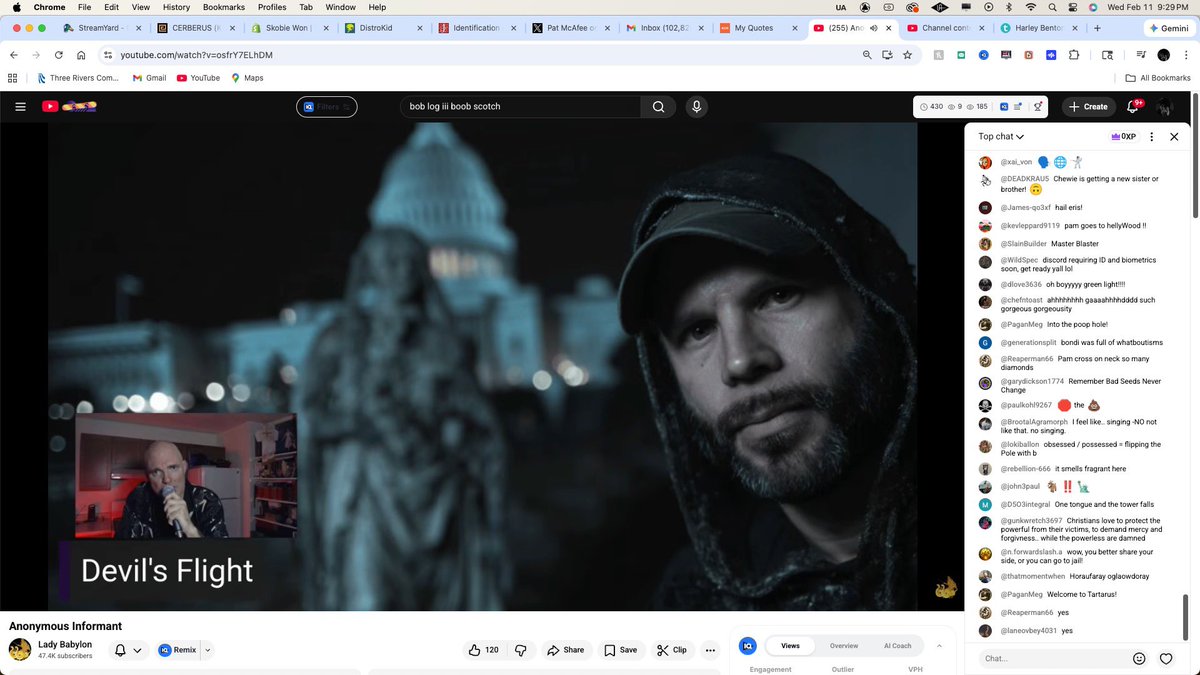Open new browser tab with plus

1098,28
